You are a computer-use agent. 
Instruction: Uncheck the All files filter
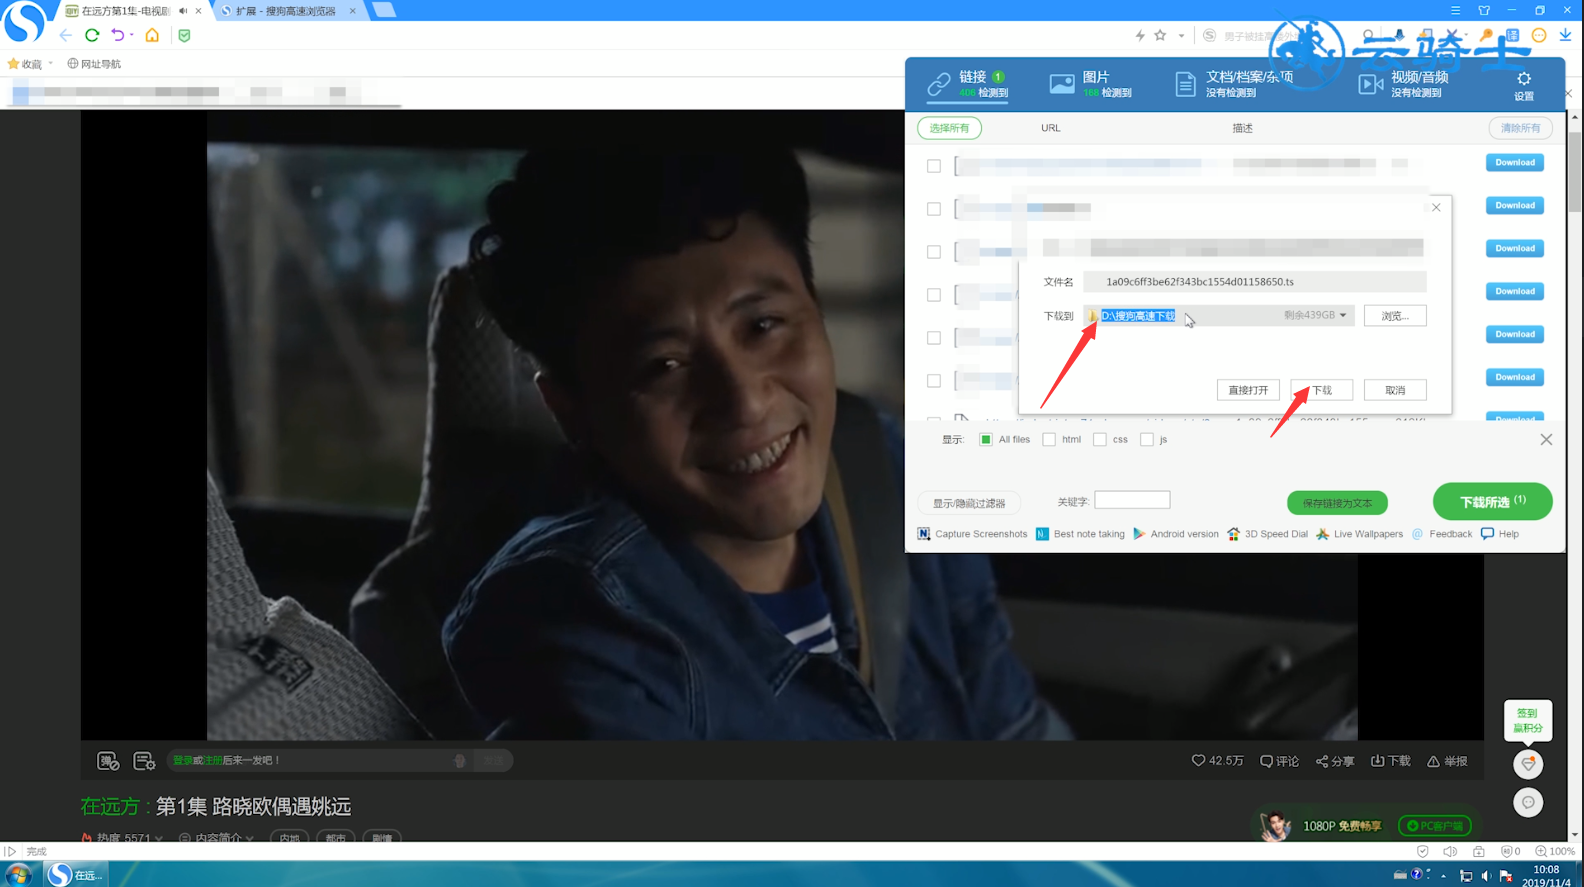(986, 440)
